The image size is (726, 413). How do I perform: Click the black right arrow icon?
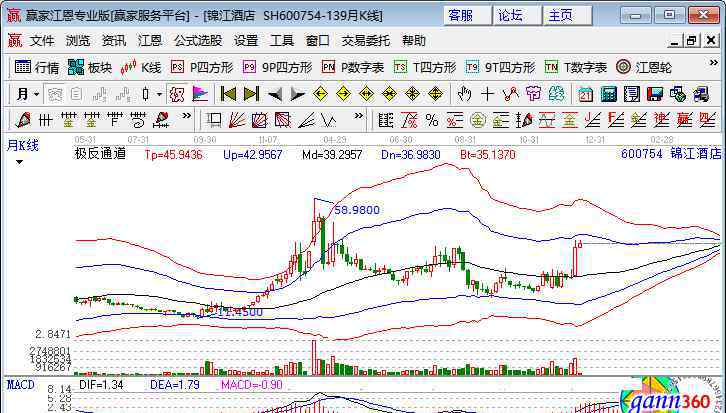(297, 95)
